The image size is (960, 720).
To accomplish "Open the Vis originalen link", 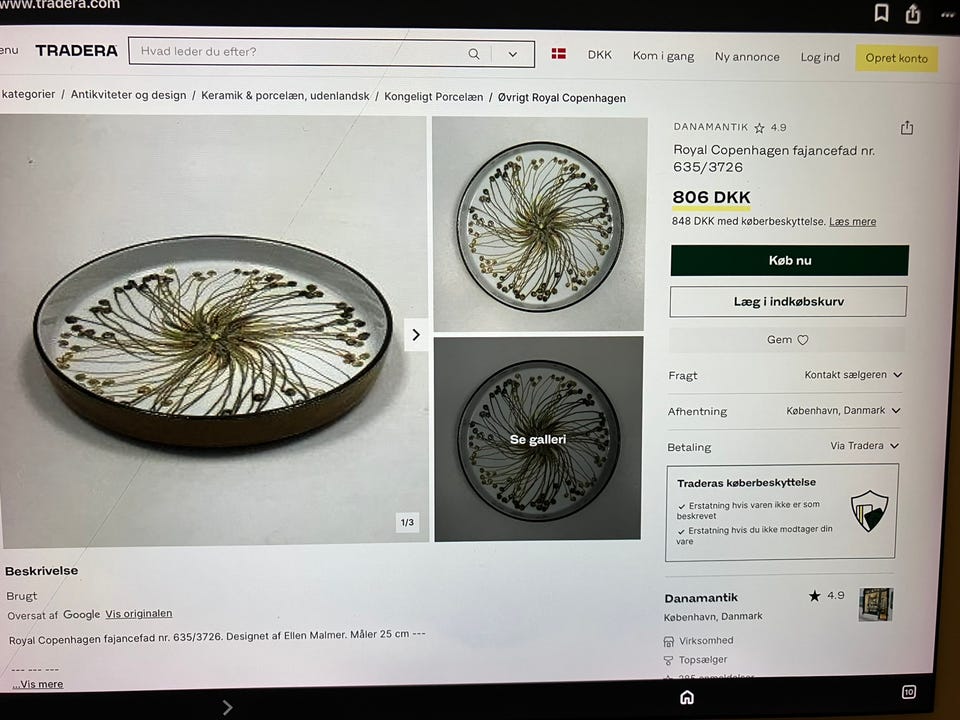I will (139, 614).
